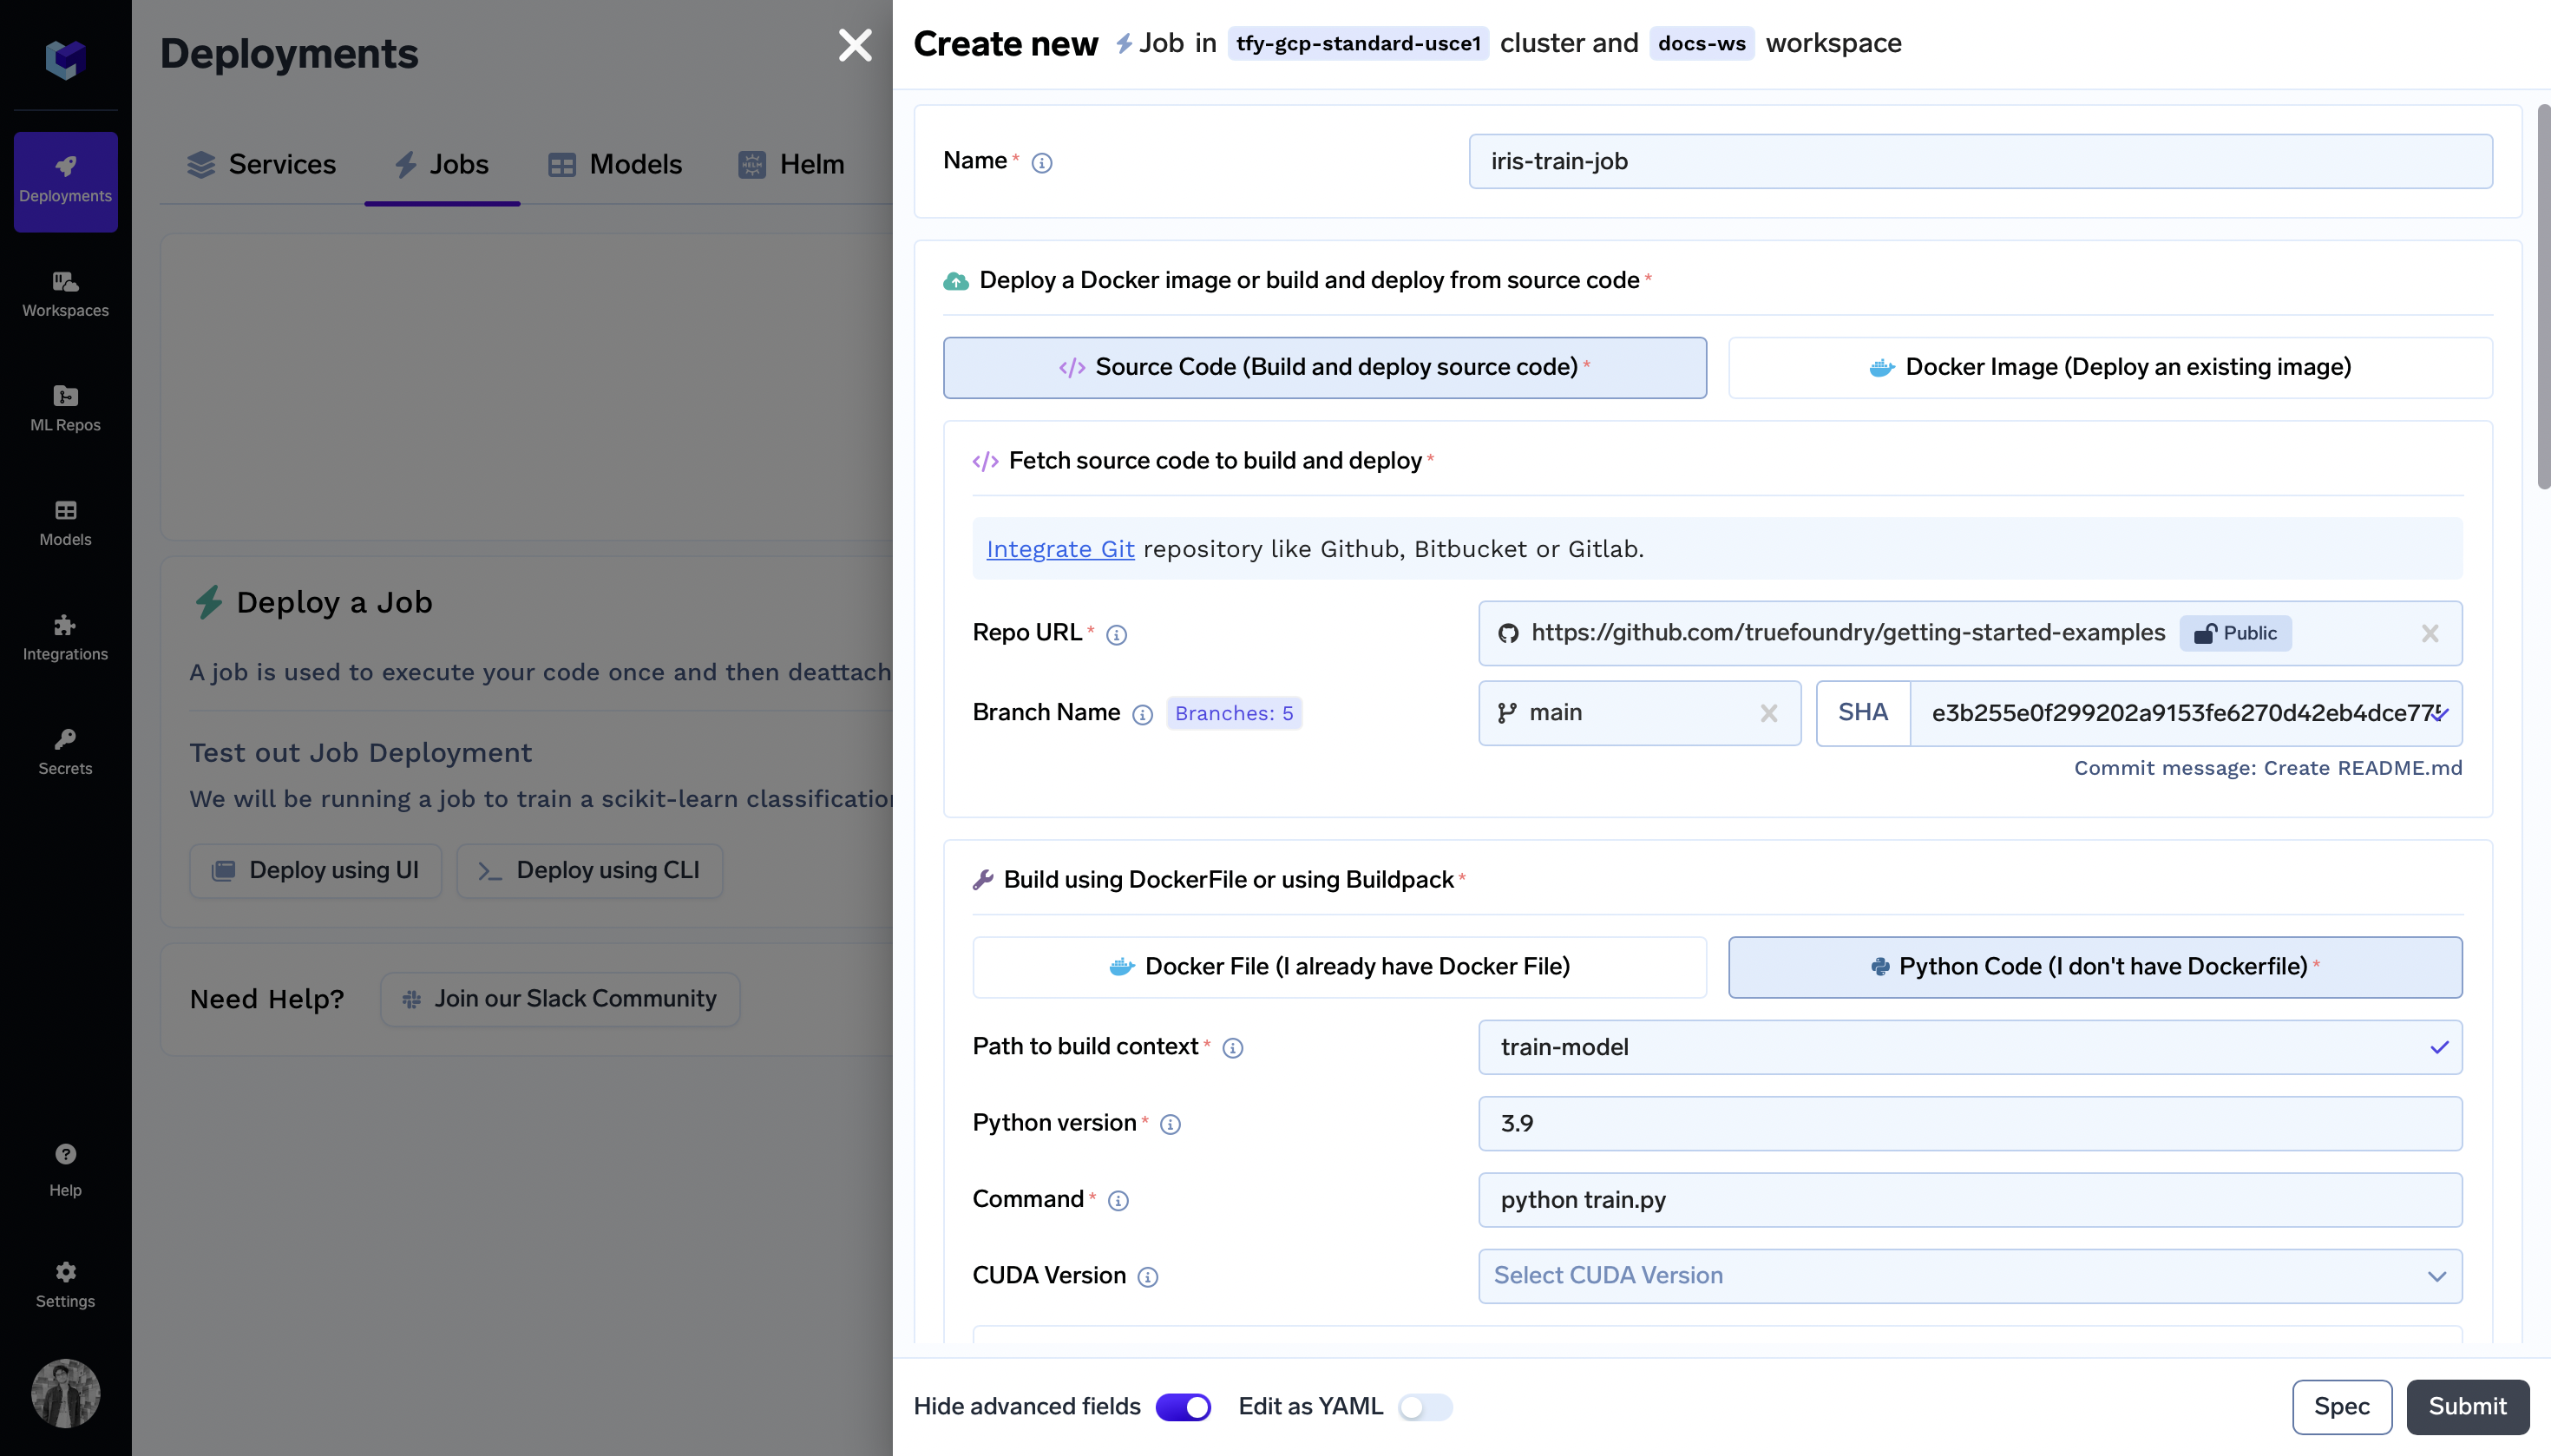2551x1456 pixels.
Task: Select Docker Image deploy option
Action: 2110,367
